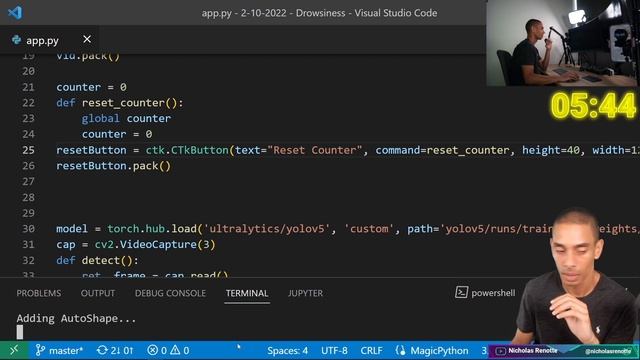640x360 pixels.
Task: Click 'Adding AutoShape...' terminal output
Action: coord(76,318)
